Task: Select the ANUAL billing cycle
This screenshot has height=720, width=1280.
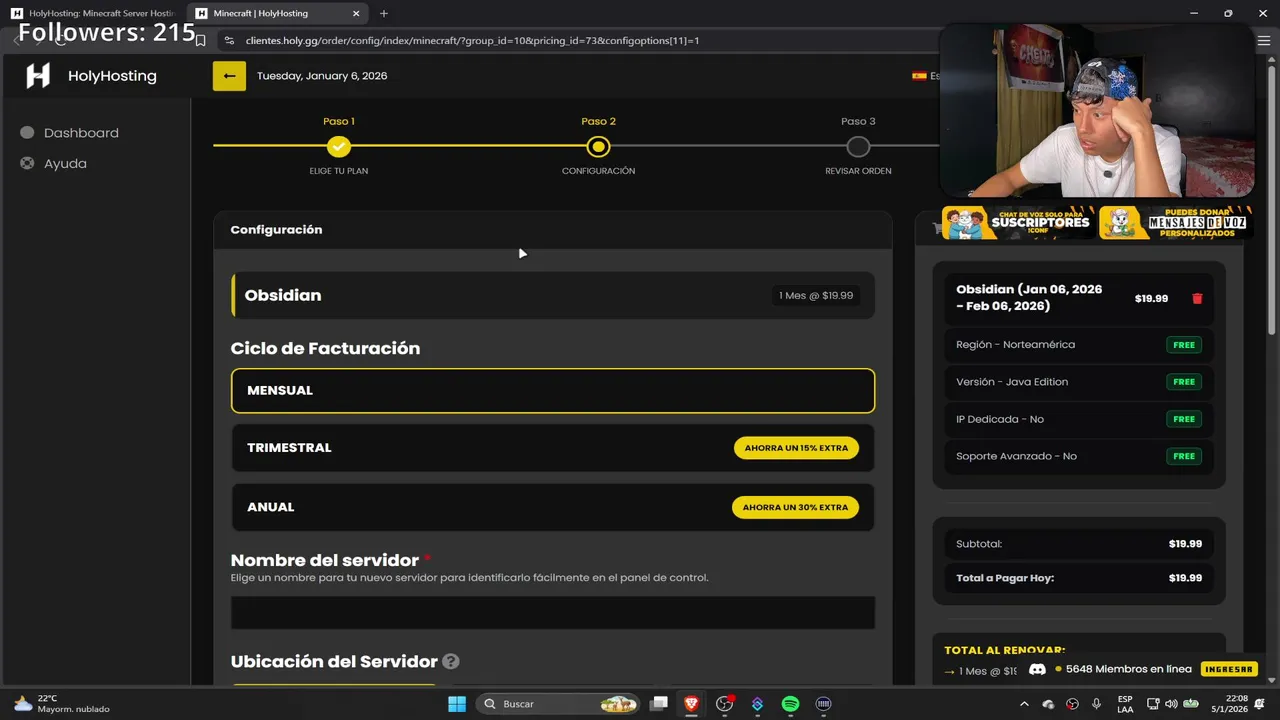Action: [x=553, y=507]
